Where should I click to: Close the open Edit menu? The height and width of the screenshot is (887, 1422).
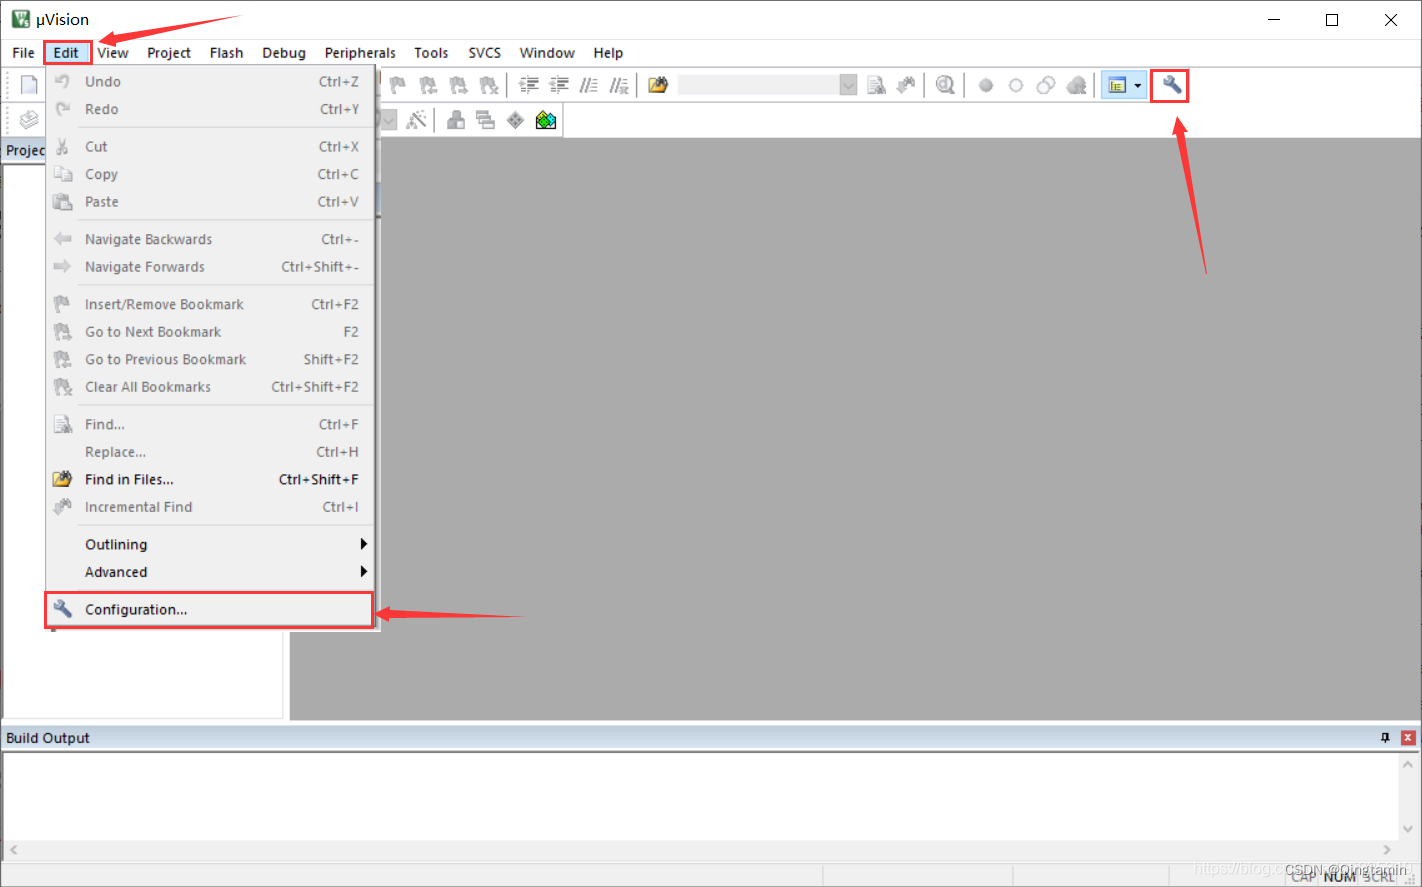coord(66,53)
